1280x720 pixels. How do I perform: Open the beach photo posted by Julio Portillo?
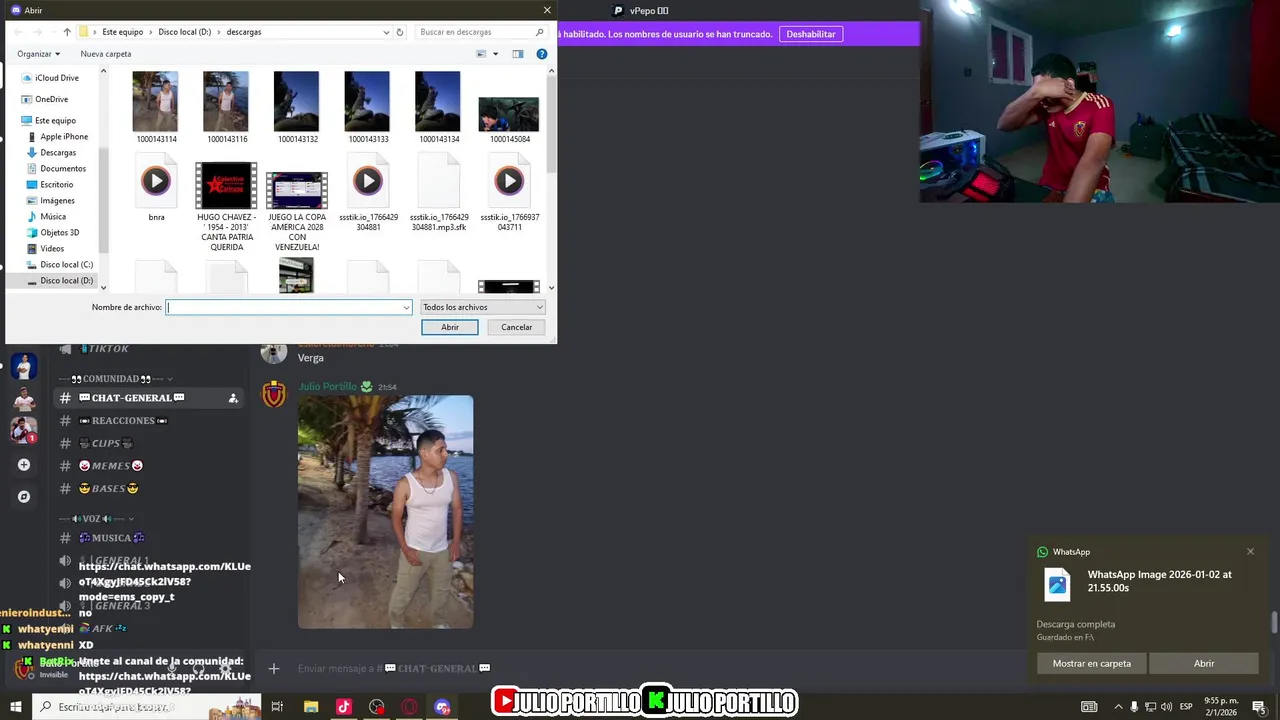(x=385, y=512)
